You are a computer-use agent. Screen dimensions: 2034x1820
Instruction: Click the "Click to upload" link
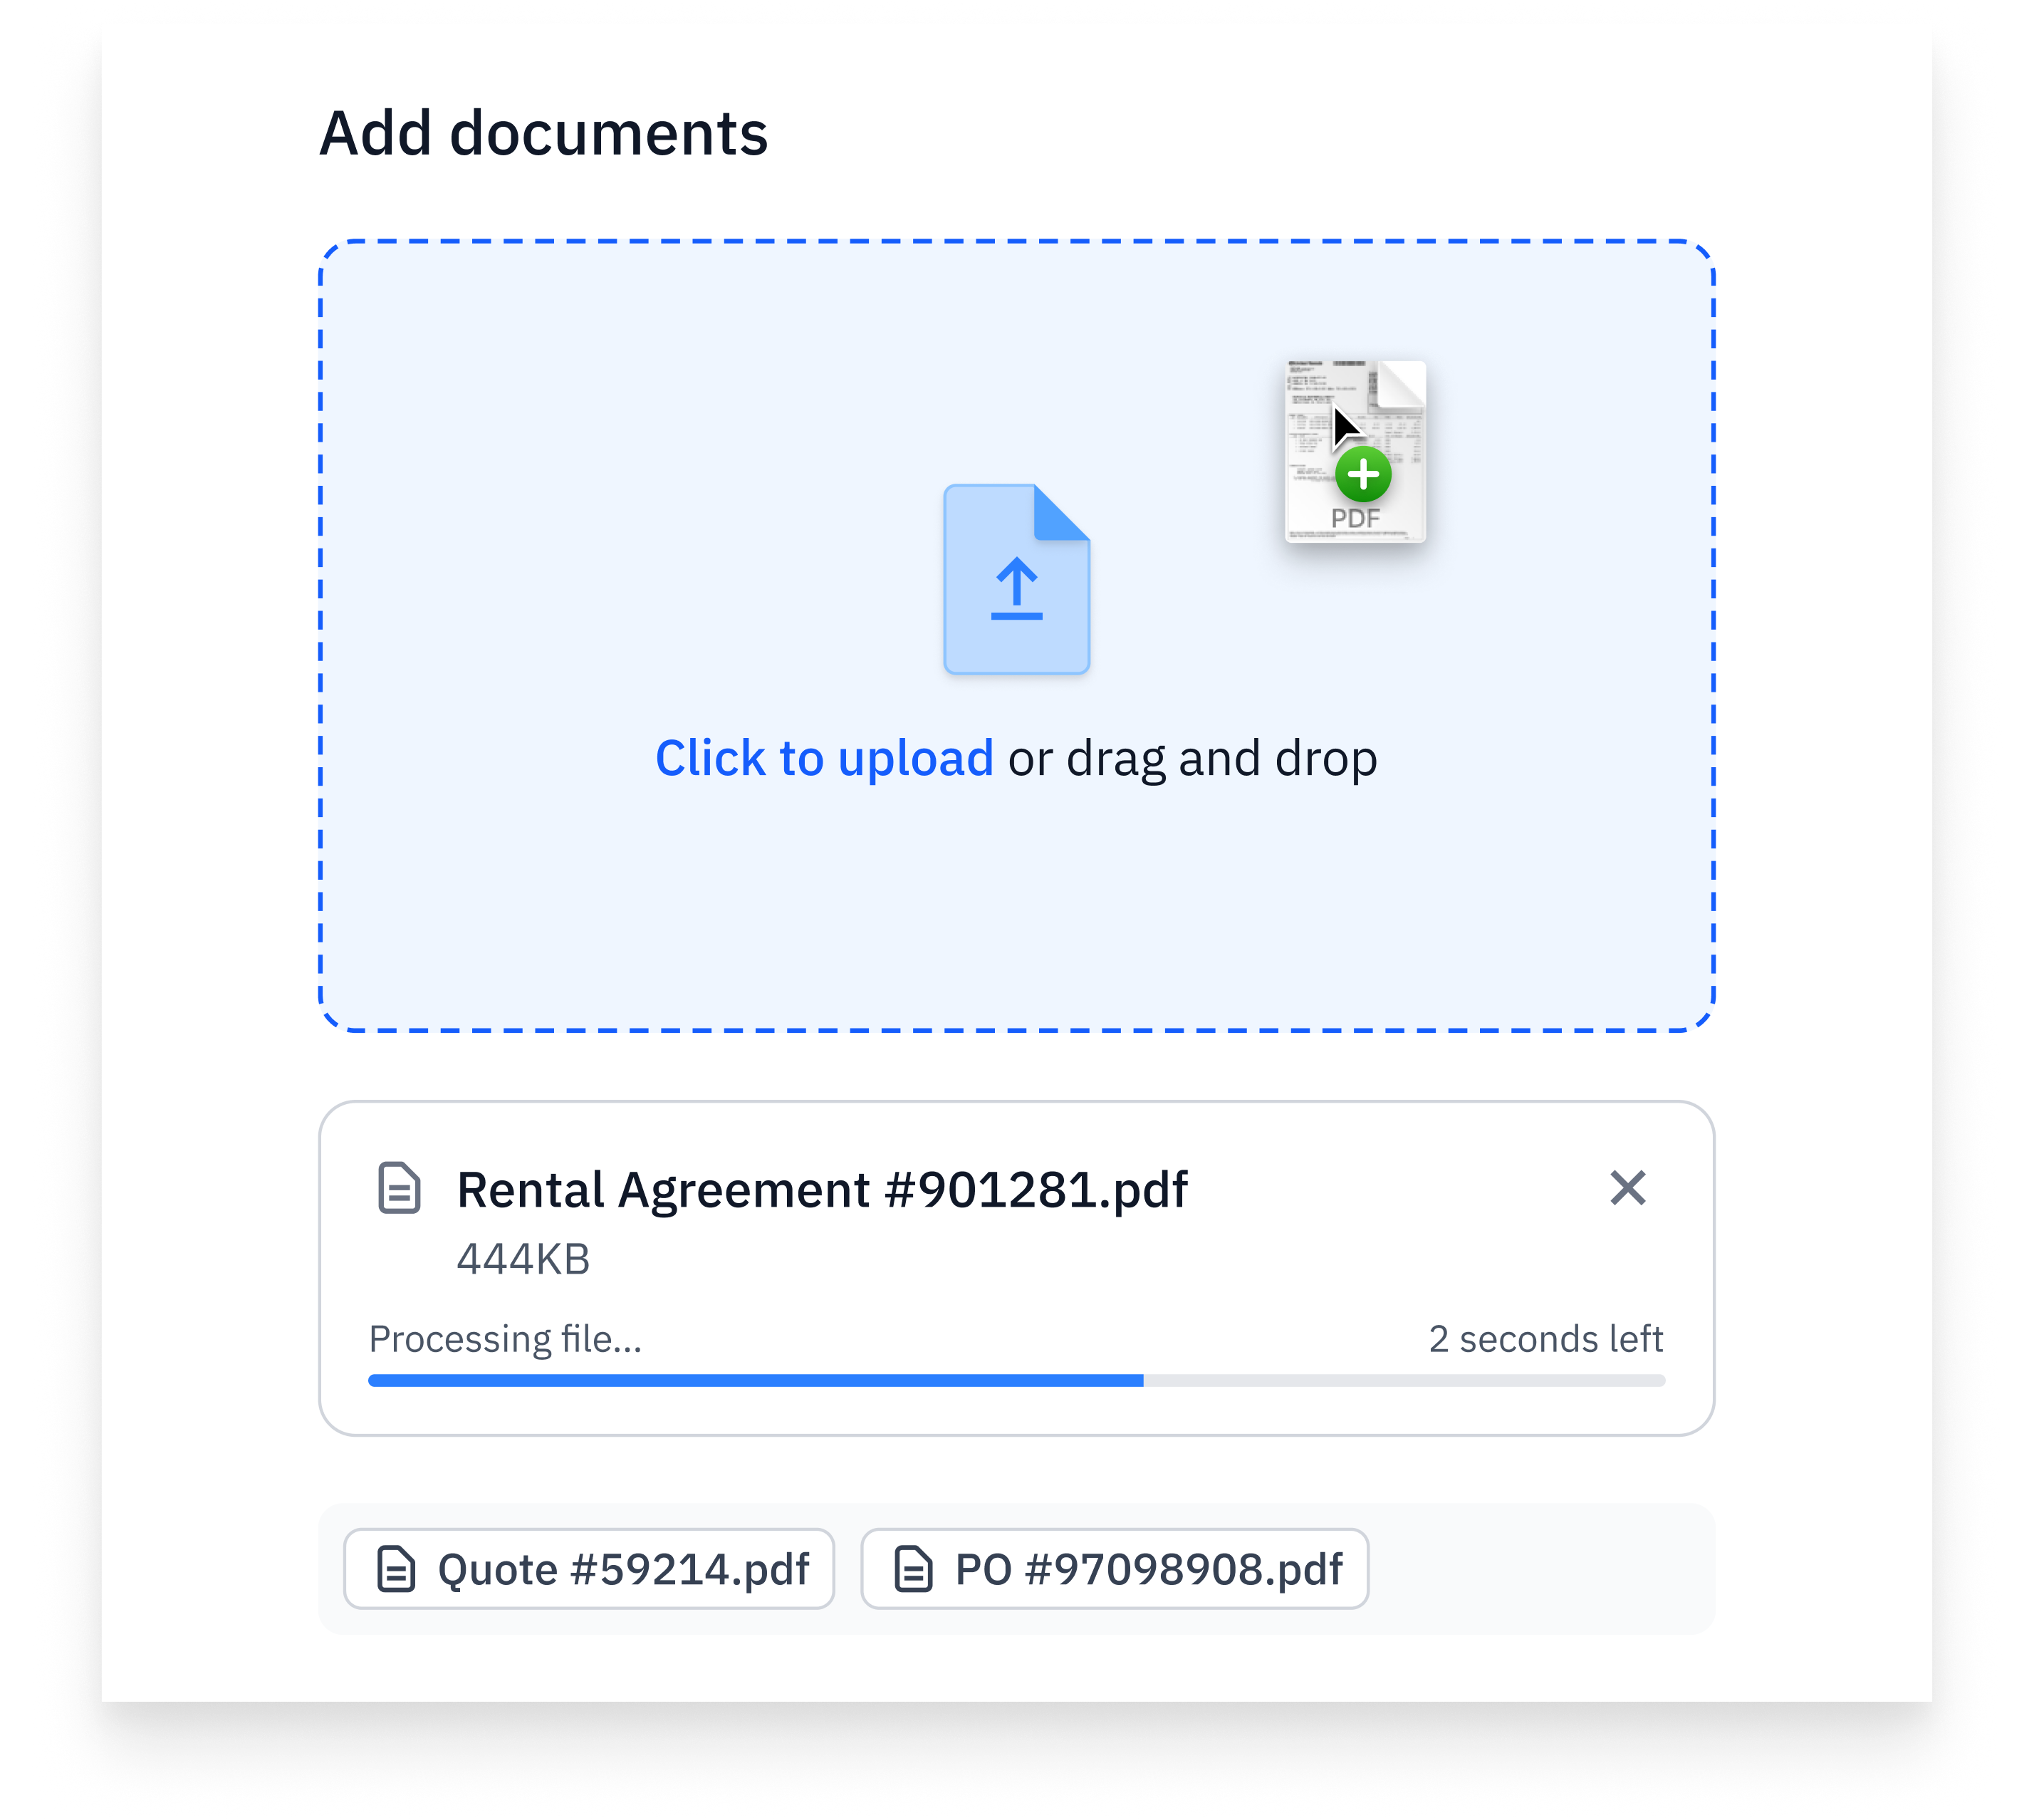click(x=824, y=758)
